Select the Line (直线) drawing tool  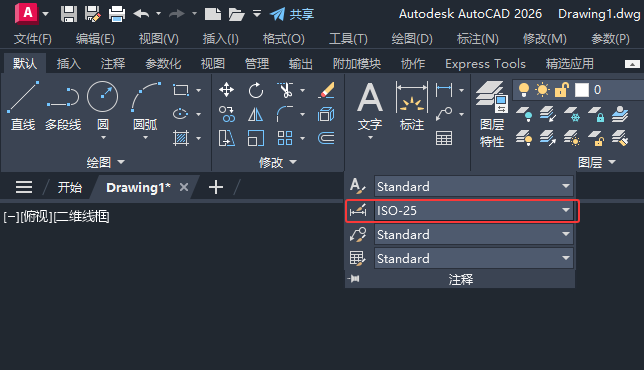click(23, 106)
